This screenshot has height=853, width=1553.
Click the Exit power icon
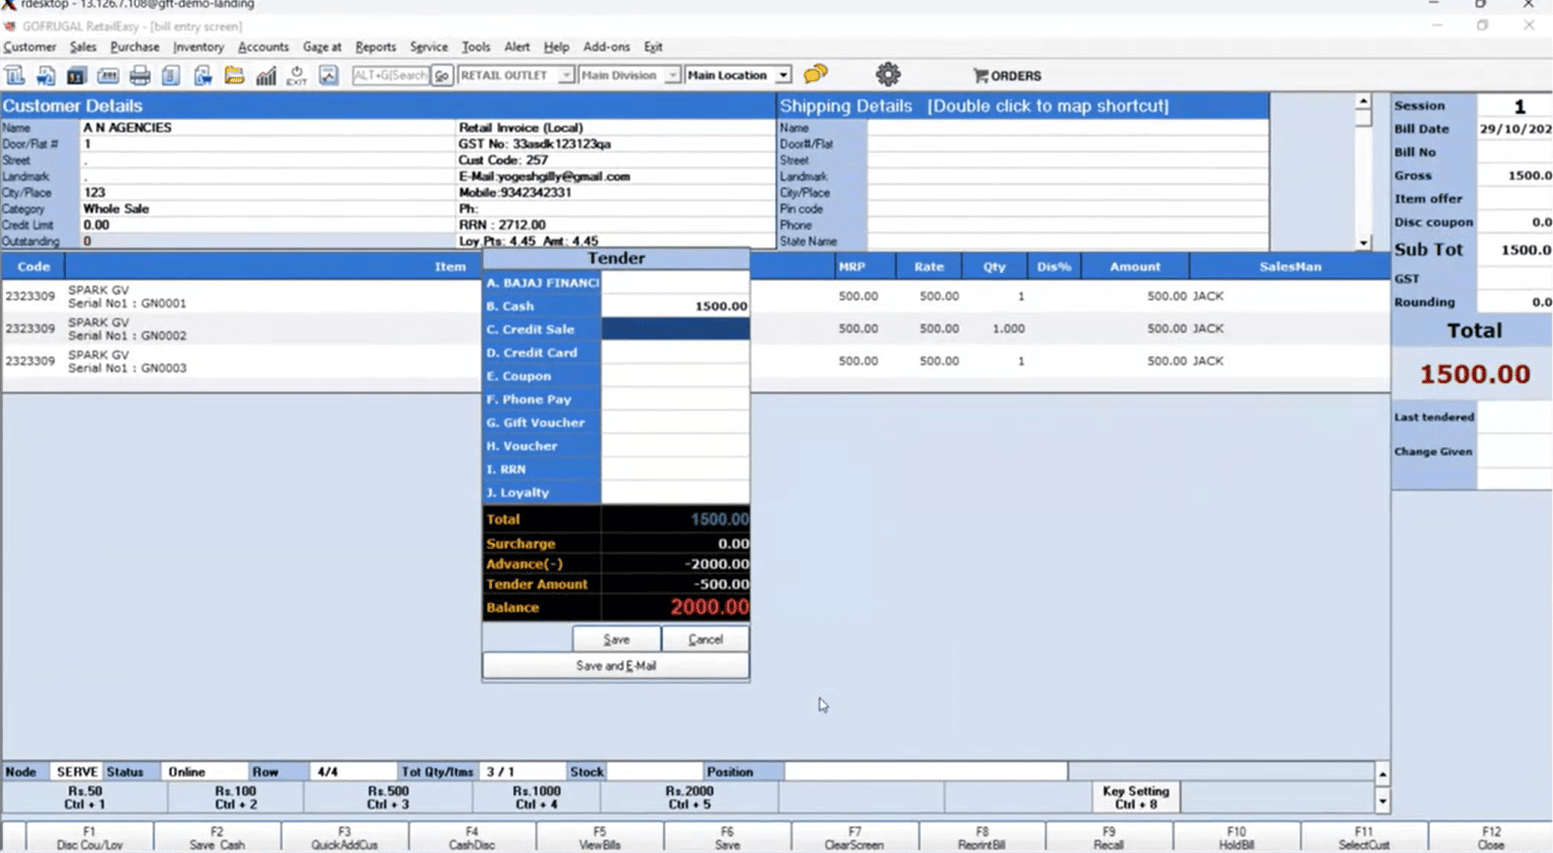297,76
